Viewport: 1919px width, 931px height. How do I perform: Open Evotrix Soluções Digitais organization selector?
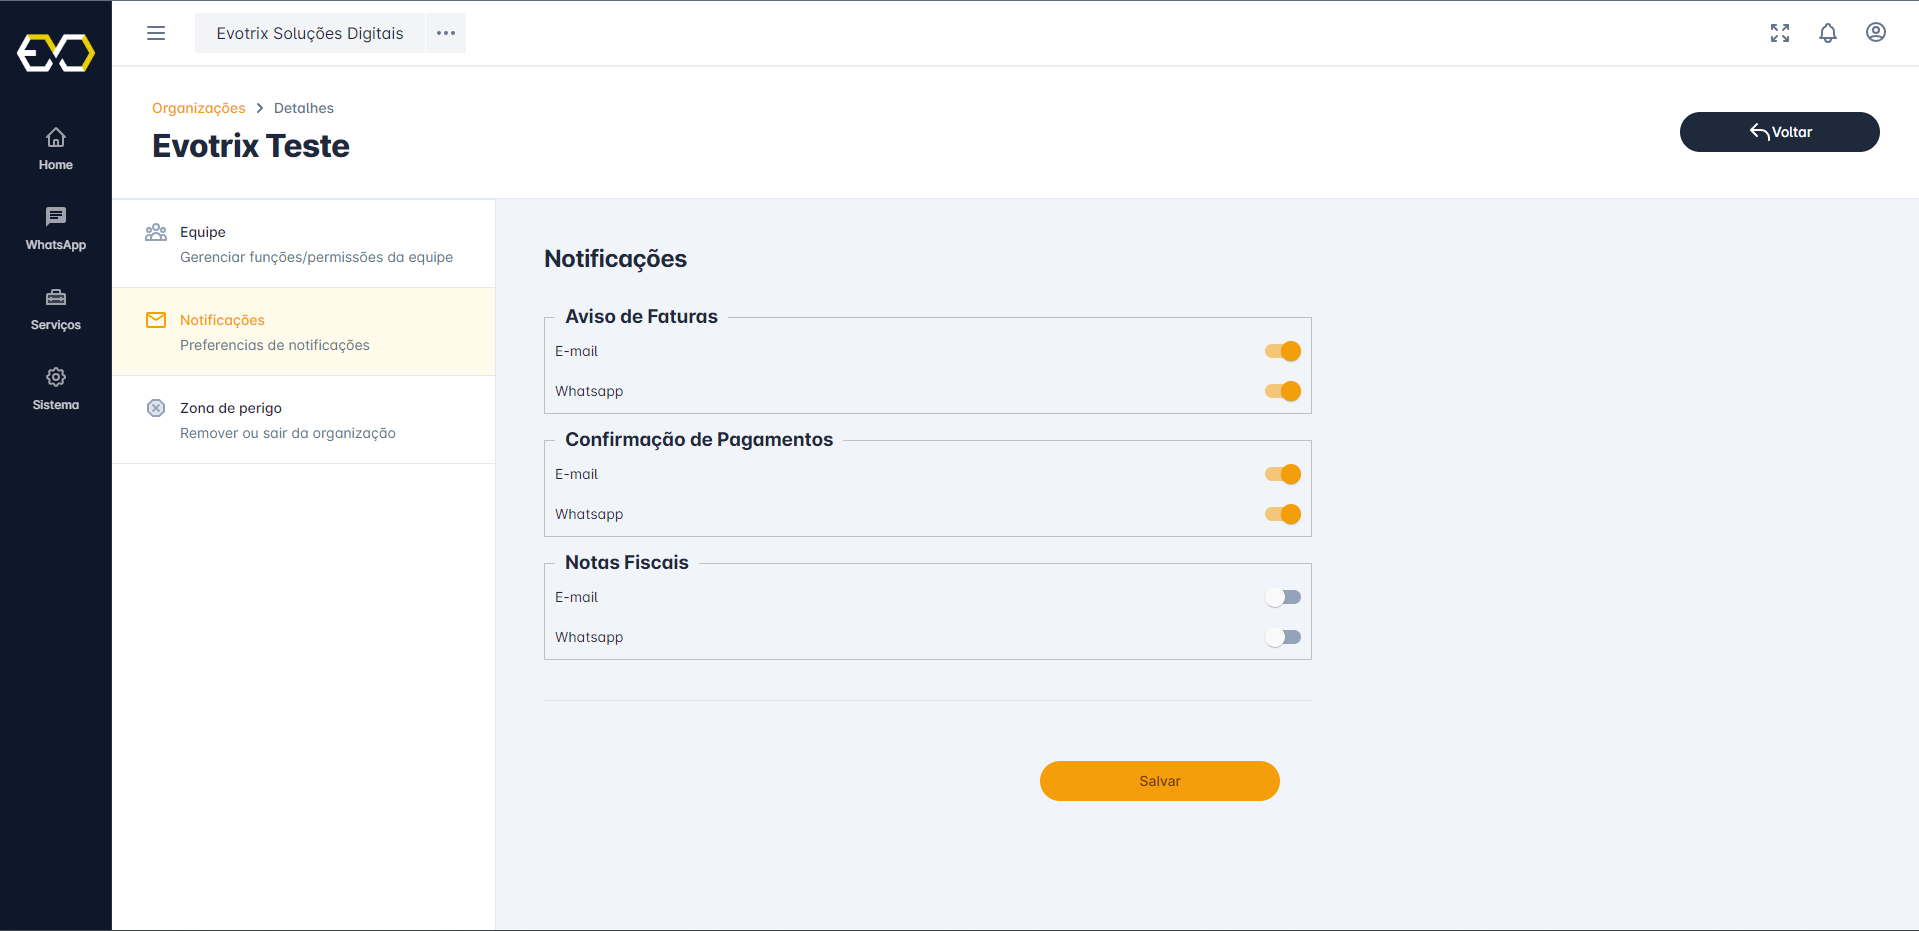point(310,33)
